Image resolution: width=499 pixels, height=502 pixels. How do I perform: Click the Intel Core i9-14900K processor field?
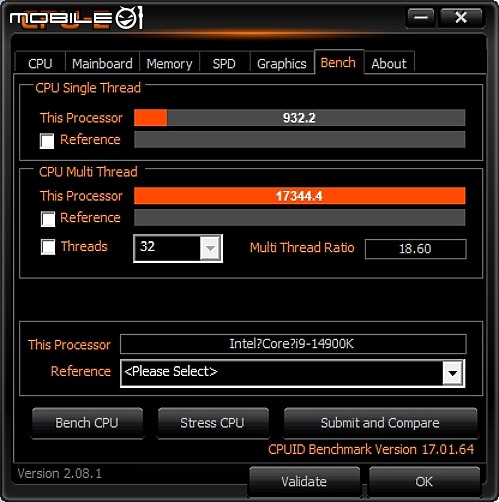point(293,344)
